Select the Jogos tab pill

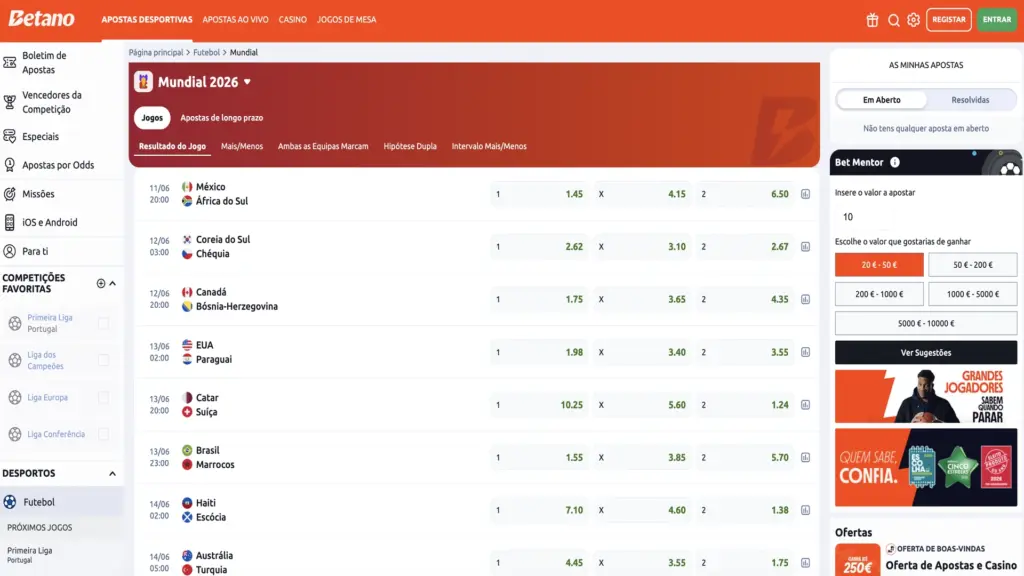click(152, 118)
